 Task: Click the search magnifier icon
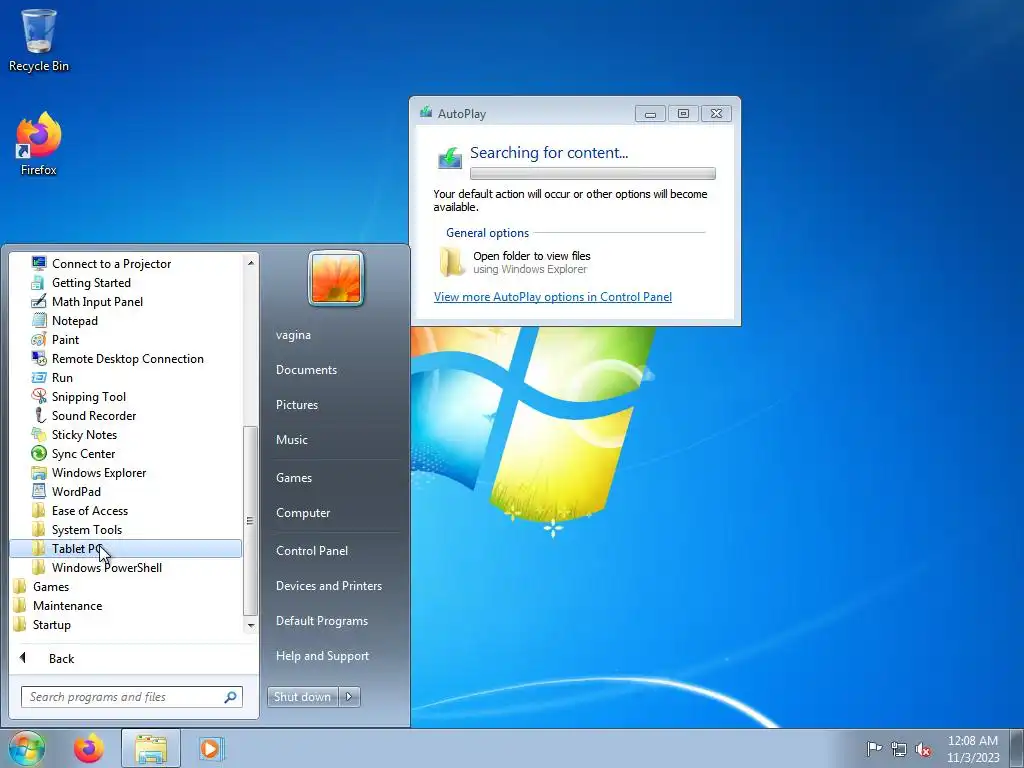point(231,697)
